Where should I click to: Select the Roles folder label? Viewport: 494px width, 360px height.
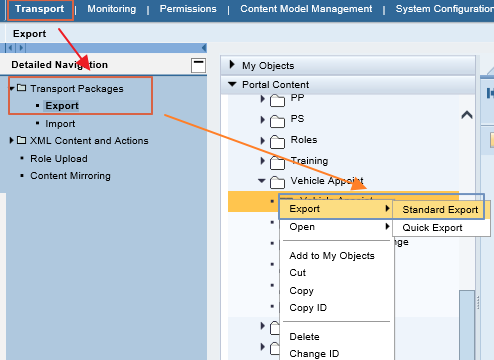[x=304, y=140]
